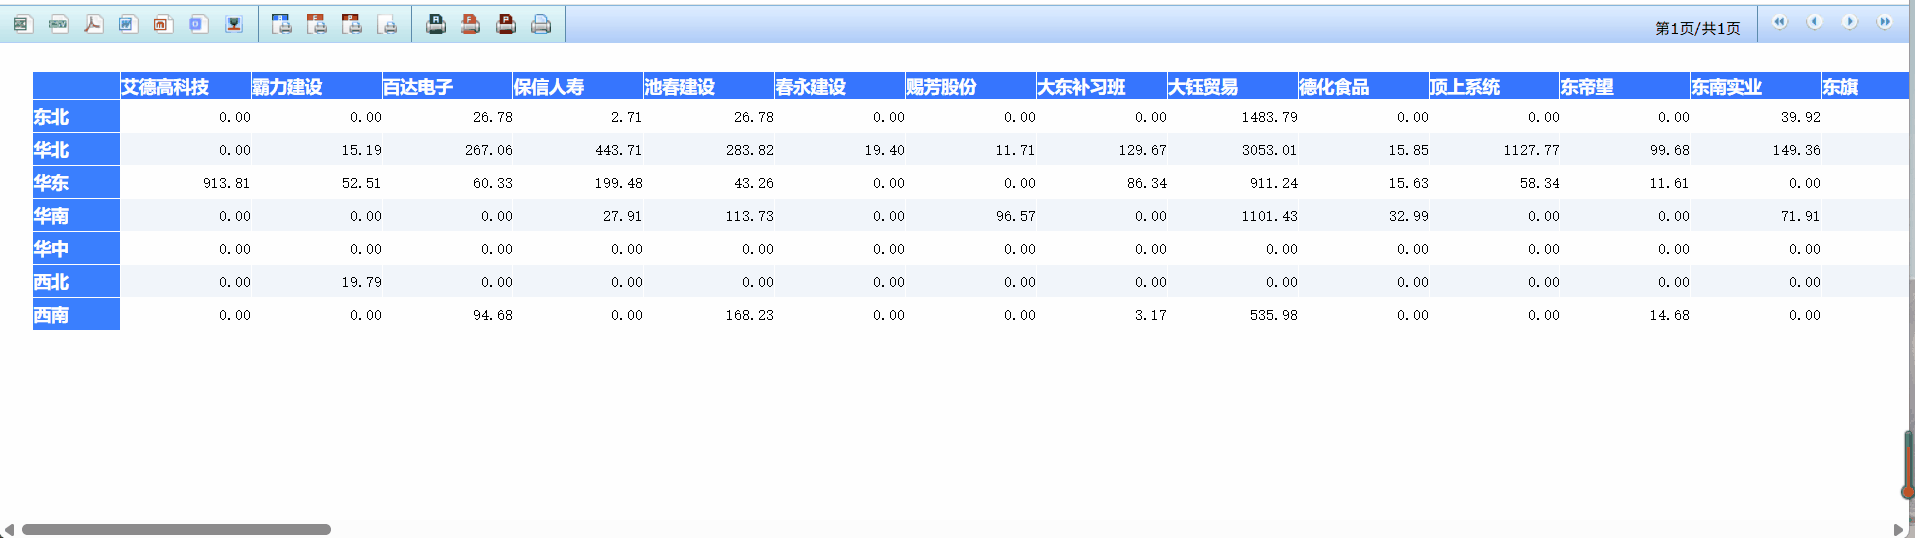1915x538 pixels.
Task: Click the cell value 1483.79
Action: pos(1270,117)
